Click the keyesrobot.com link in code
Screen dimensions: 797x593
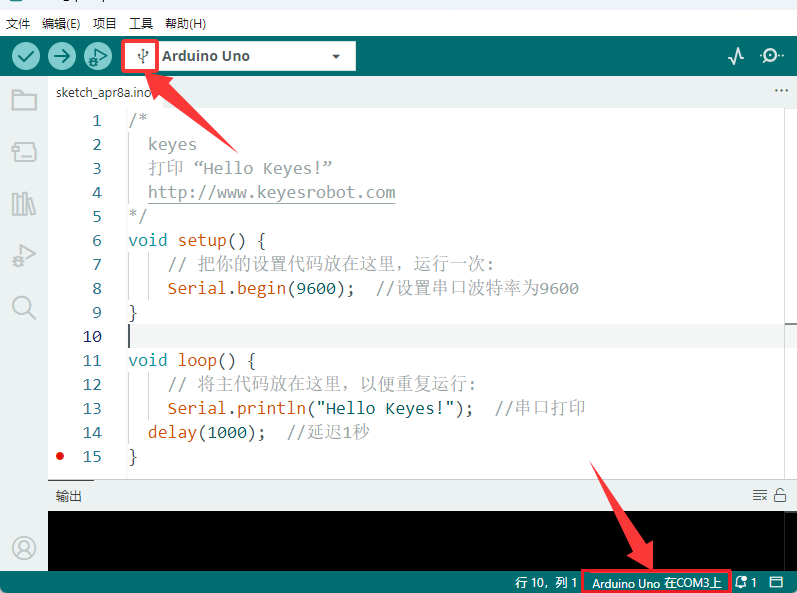(271, 193)
